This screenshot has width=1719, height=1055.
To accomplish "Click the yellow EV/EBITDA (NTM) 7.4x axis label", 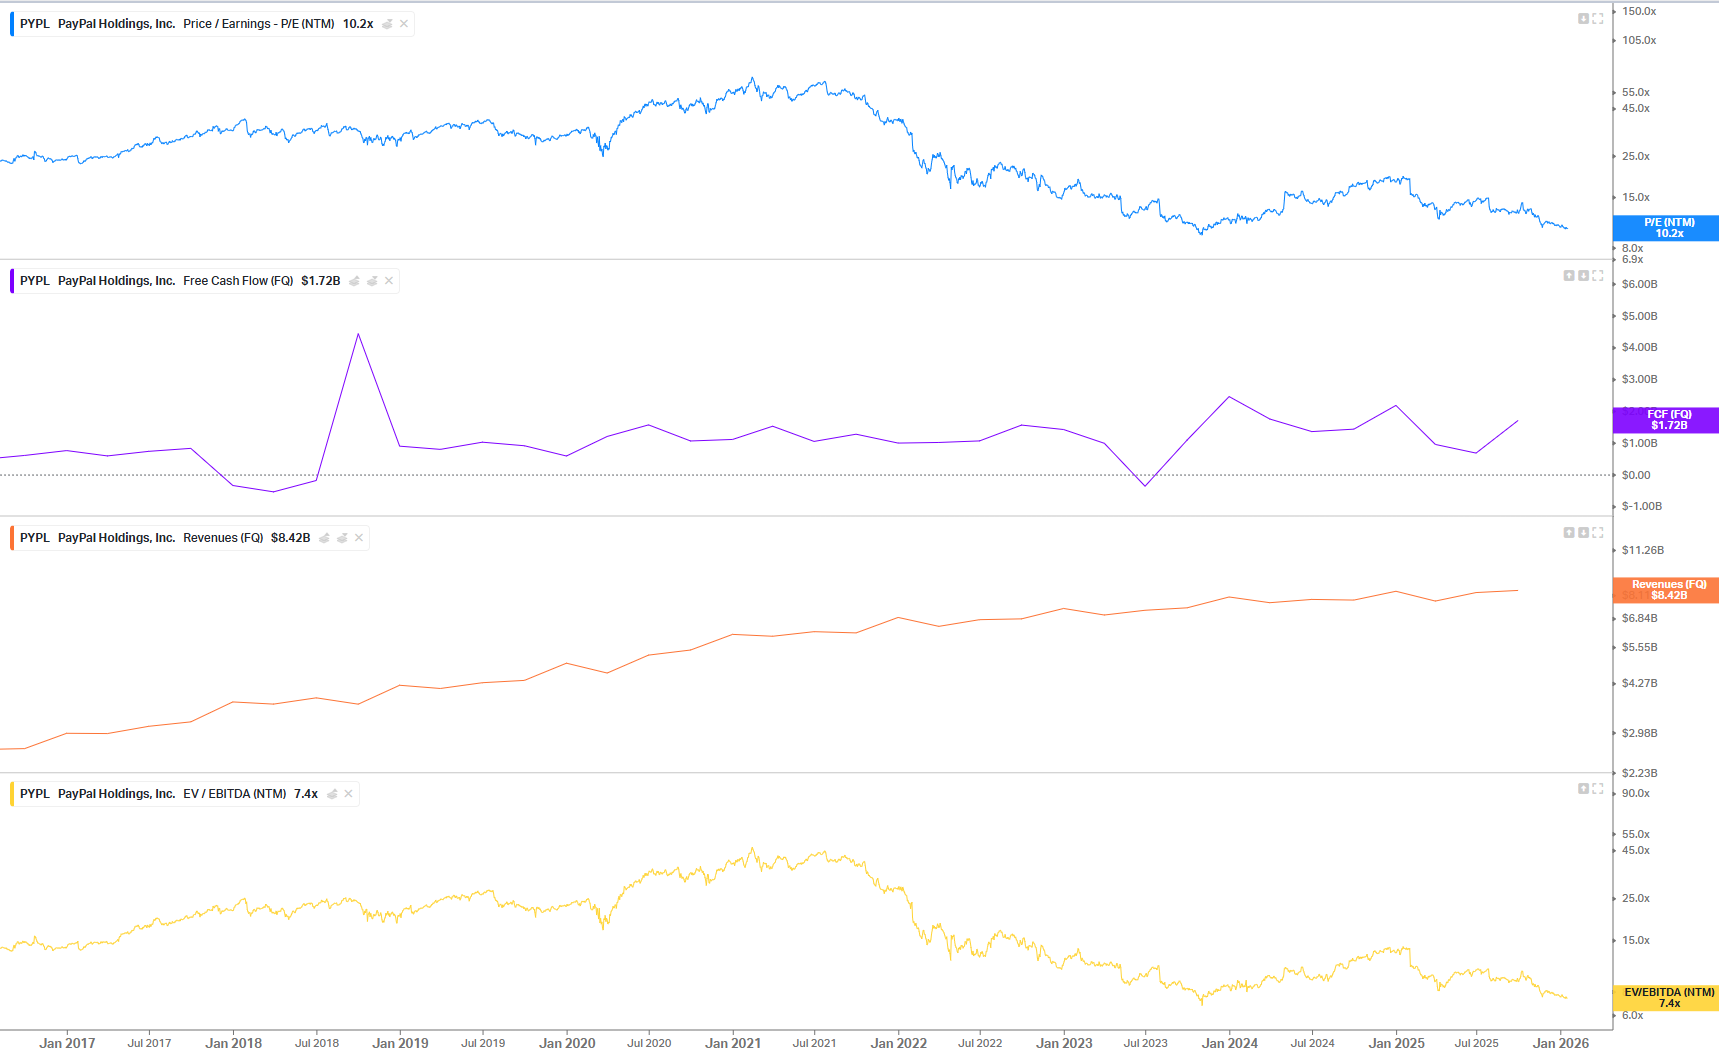I will pos(1668,997).
